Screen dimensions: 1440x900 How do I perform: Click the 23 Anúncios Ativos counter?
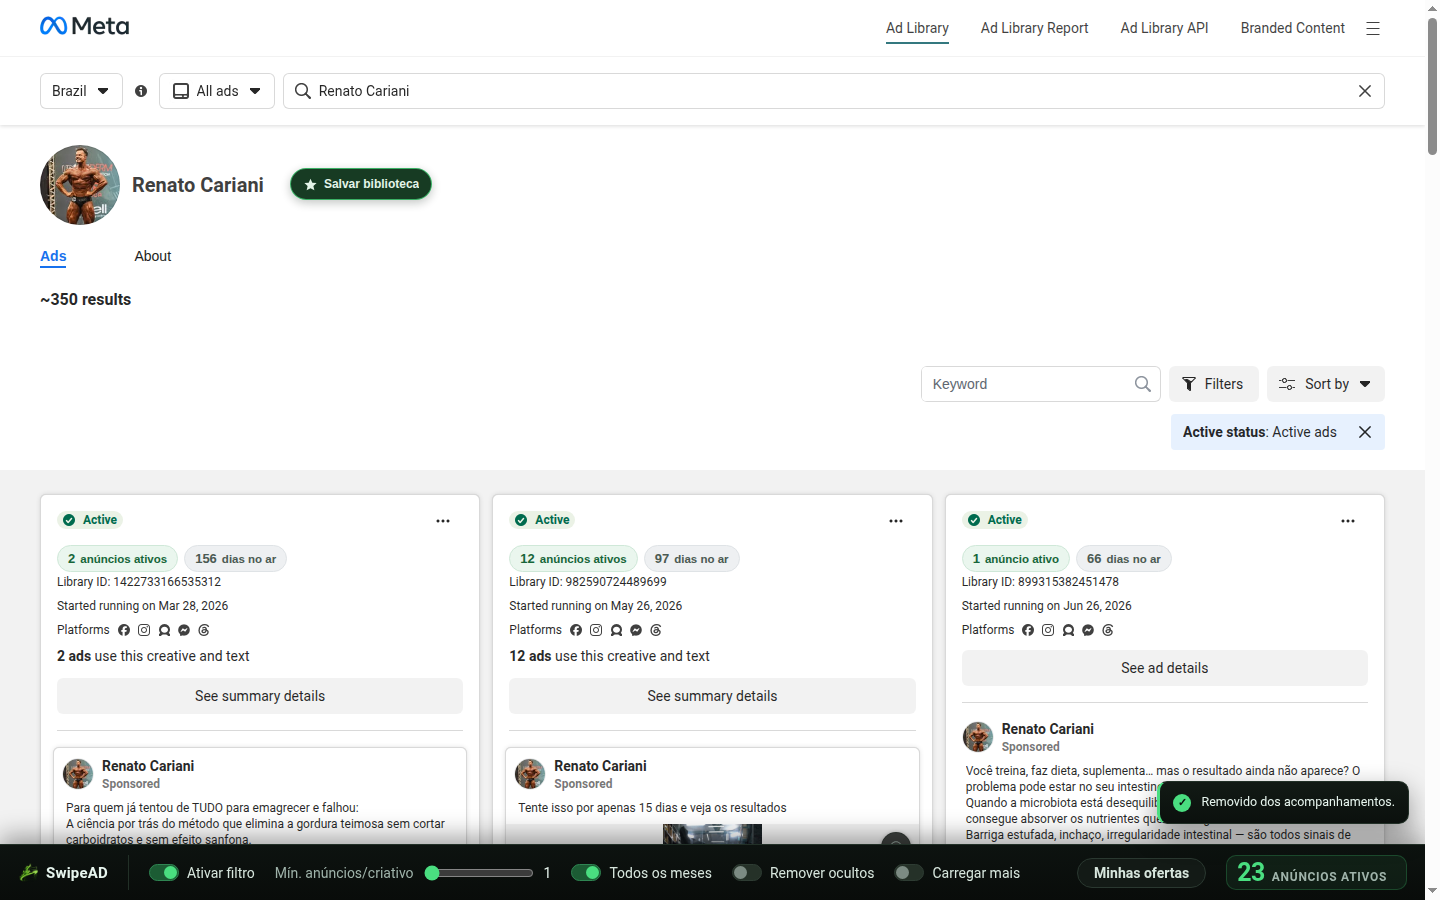click(x=1316, y=873)
